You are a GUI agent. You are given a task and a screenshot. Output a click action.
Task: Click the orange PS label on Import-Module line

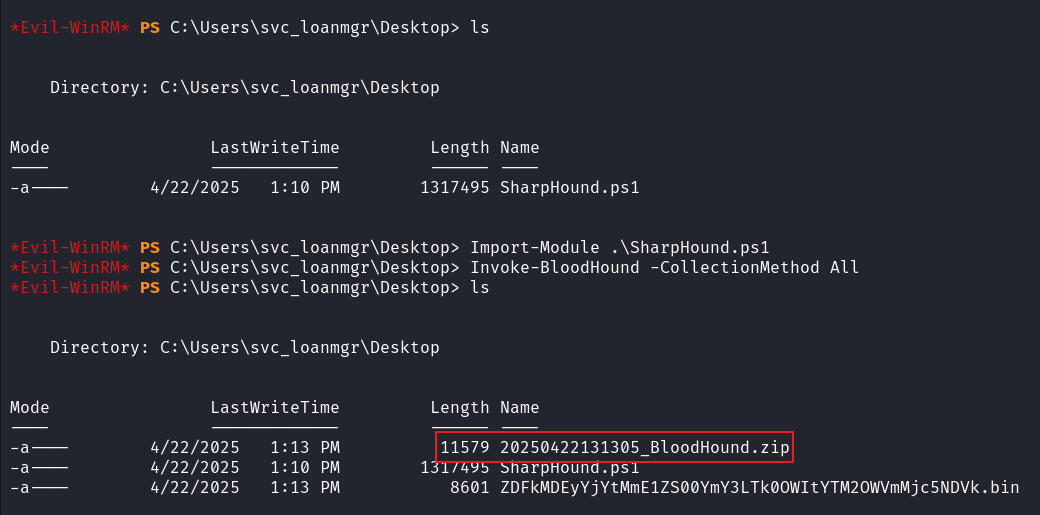pos(150,248)
